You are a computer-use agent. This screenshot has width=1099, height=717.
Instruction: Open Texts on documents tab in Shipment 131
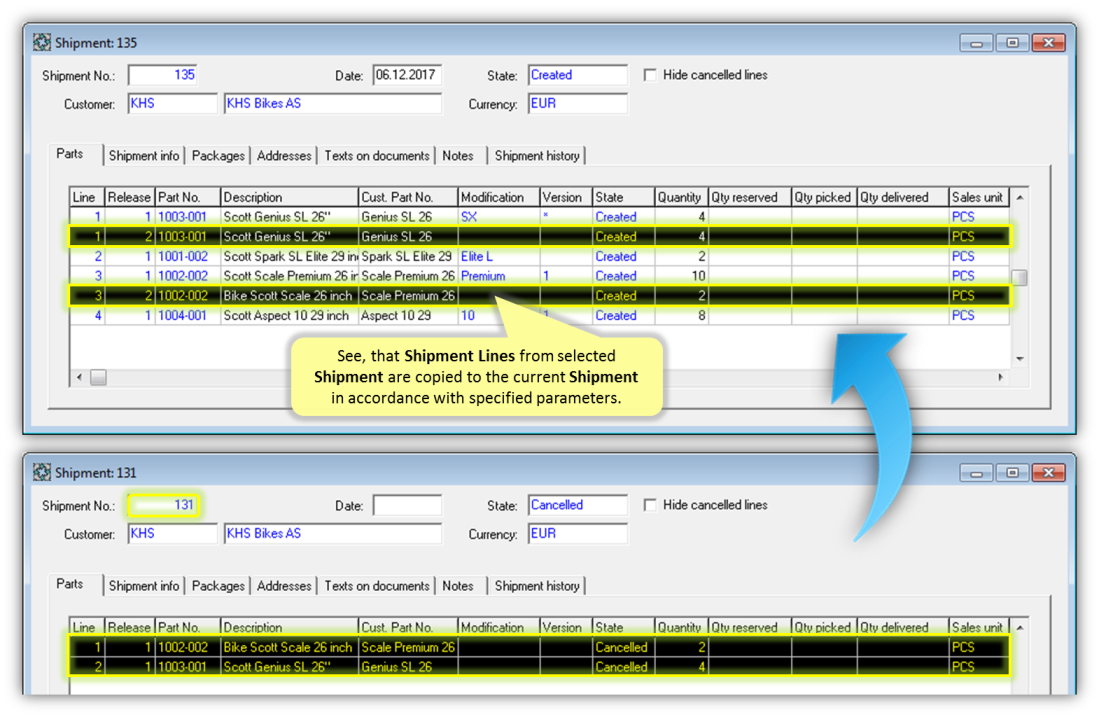tap(376, 586)
